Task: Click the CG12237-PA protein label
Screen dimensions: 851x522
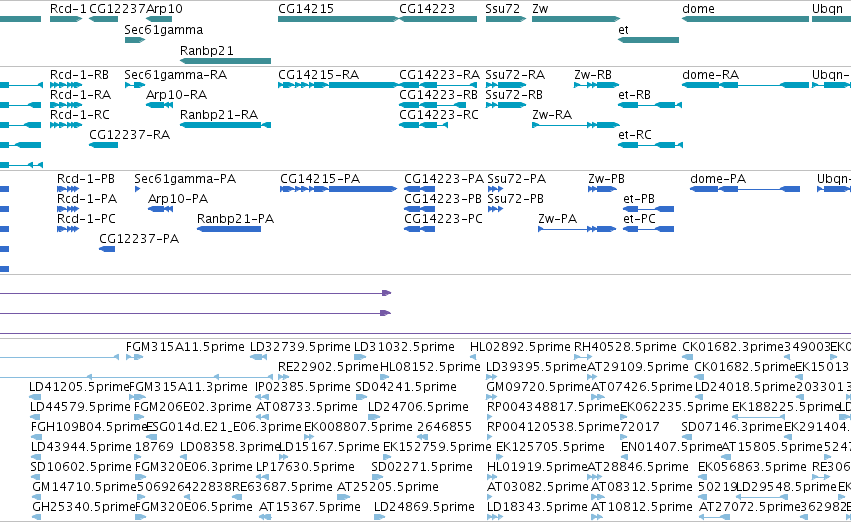Action: pyautogui.click(x=139, y=239)
